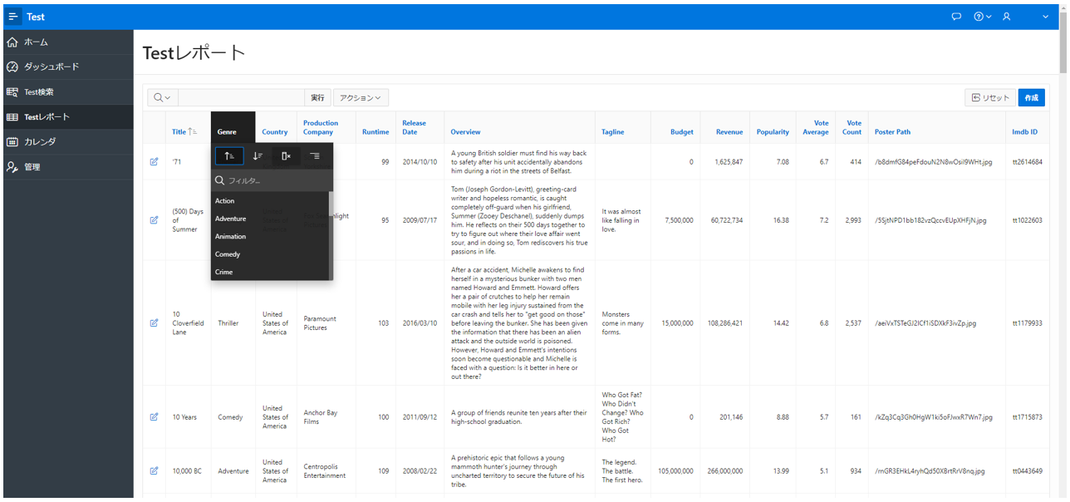Open the アクション menu
This screenshot has width=1070, height=502.
coord(360,98)
